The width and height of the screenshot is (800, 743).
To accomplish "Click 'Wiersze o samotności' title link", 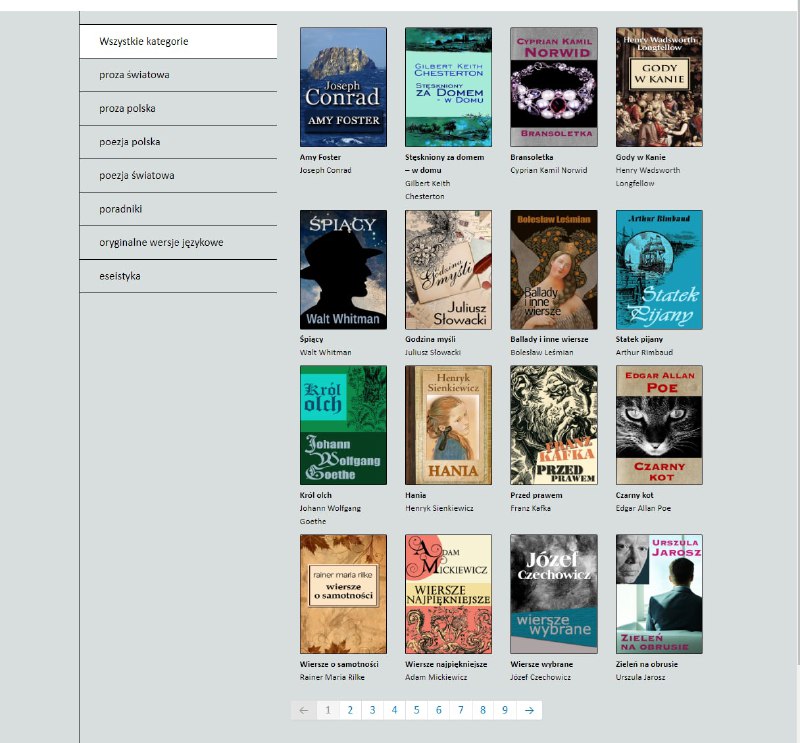I will click(x=339, y=664).
